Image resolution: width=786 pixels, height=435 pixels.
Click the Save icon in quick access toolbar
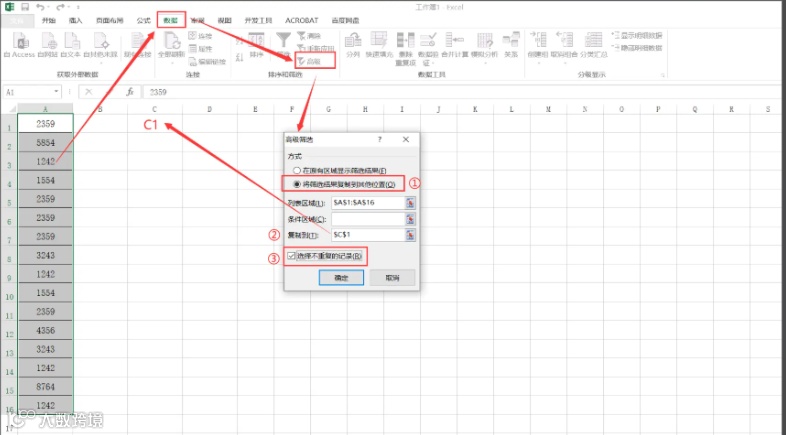click(25, 7)
